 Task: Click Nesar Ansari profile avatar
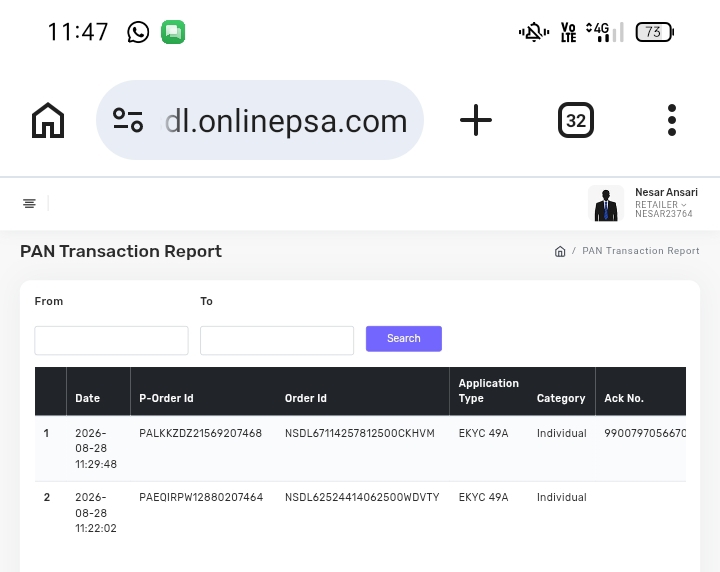(x=606, y=203)
